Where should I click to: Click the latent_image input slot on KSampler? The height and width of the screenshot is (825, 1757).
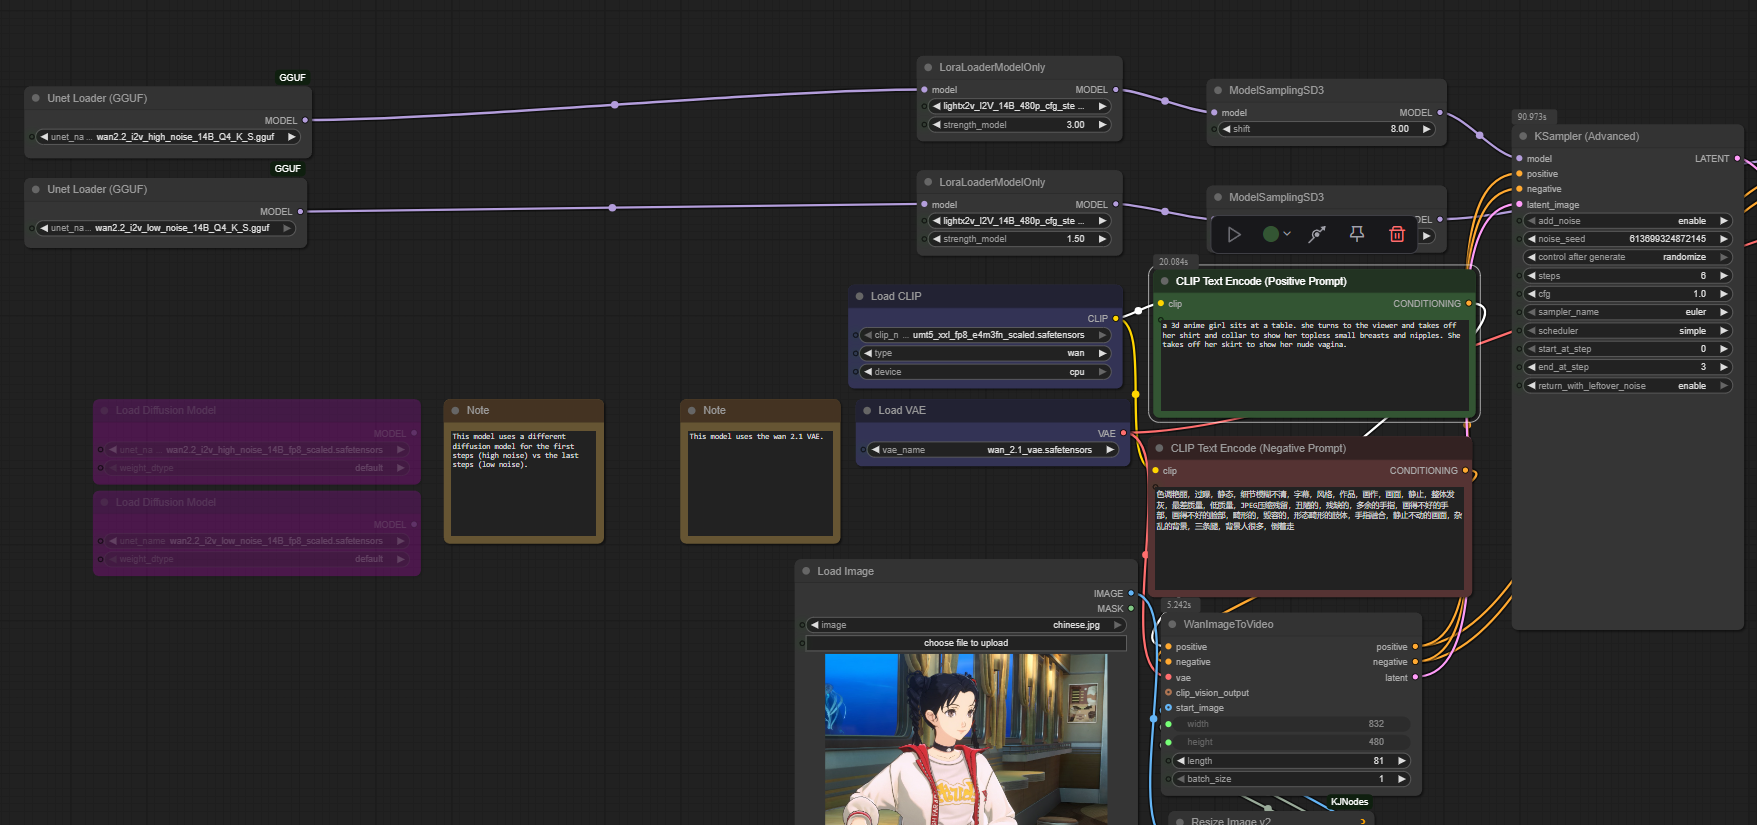[1519, 204]
